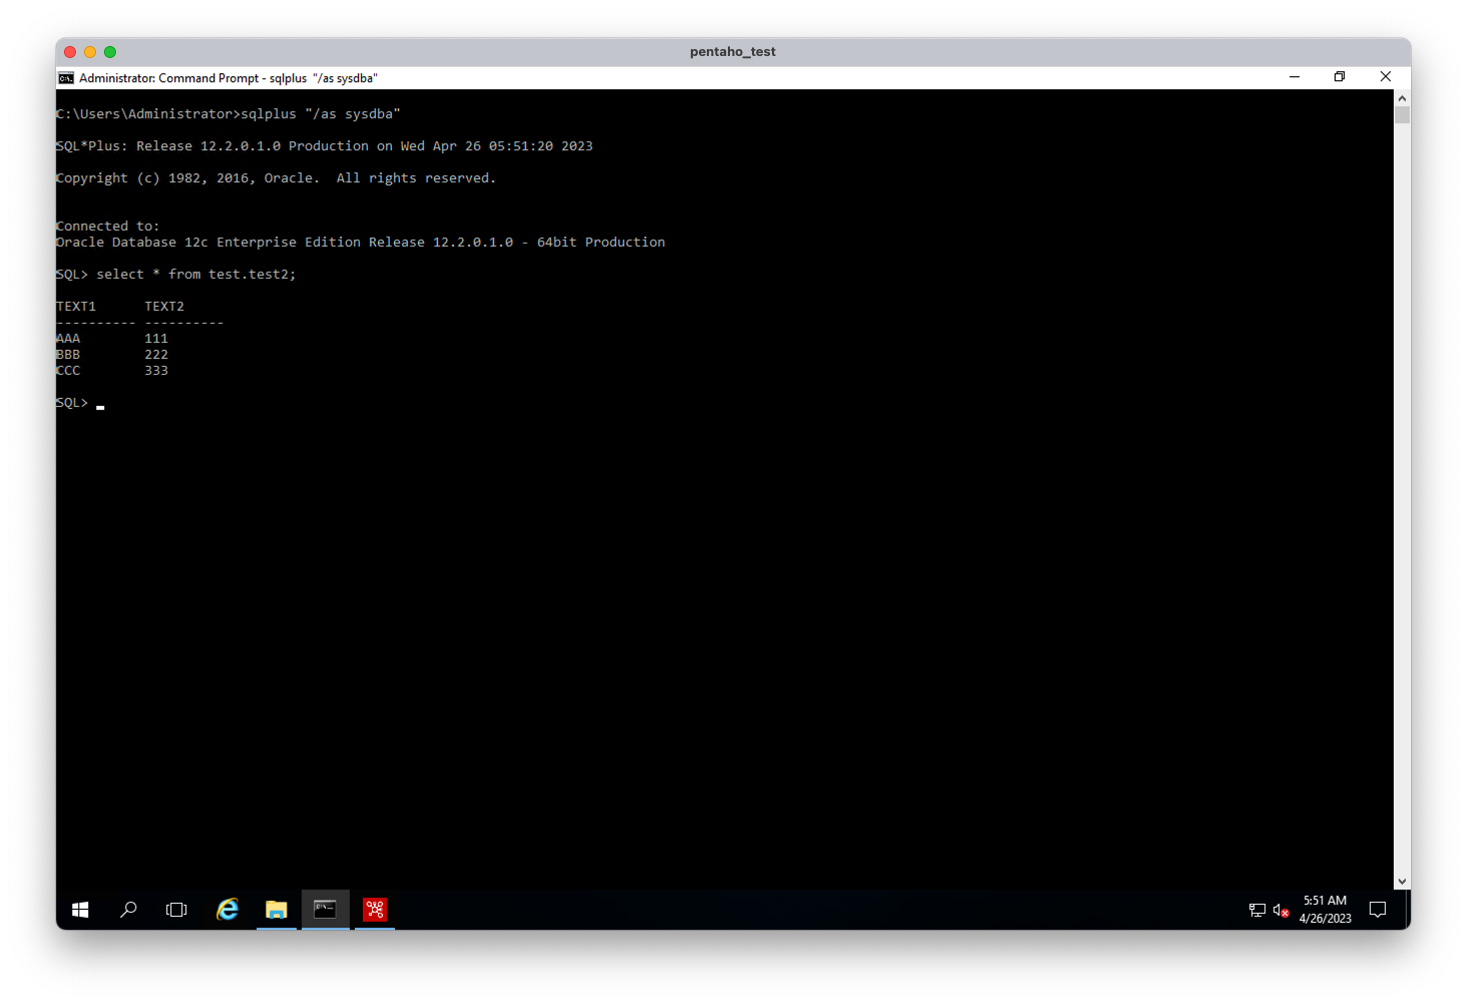Click the pentaho_test window title

click(x=733, y=52)
